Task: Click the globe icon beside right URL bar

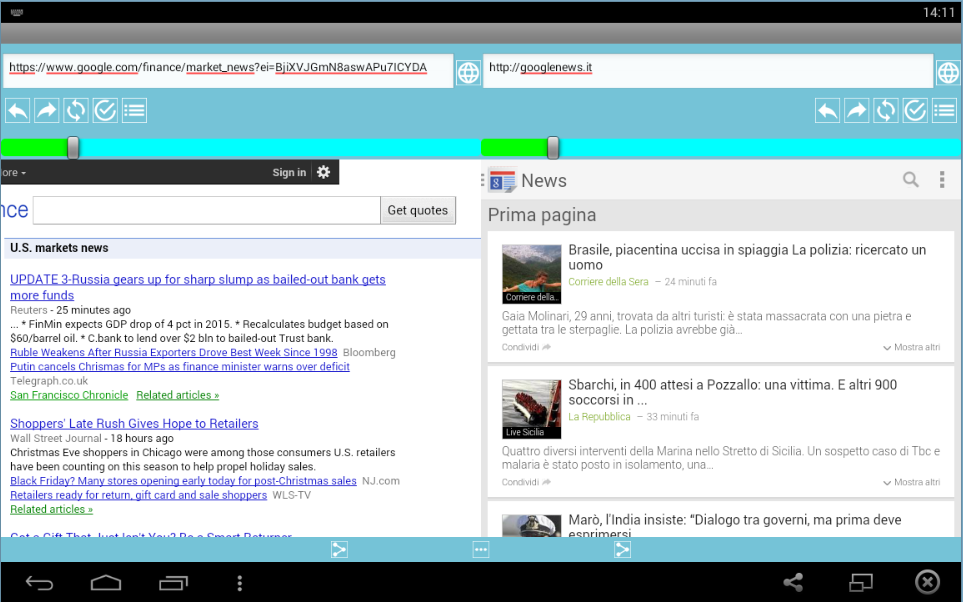Action: (948, 73)
